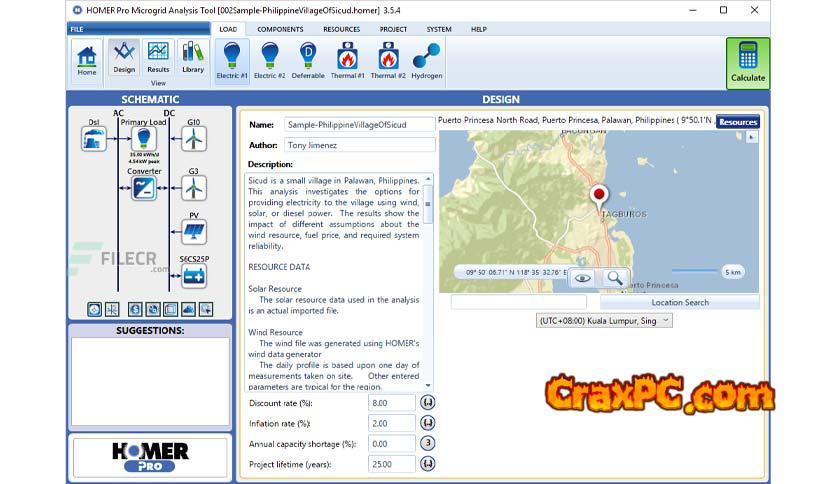The image size is (836, 484).
Task: Click the TAGBUROS map label
Action: pyautogui.click(x=624, y=214)
